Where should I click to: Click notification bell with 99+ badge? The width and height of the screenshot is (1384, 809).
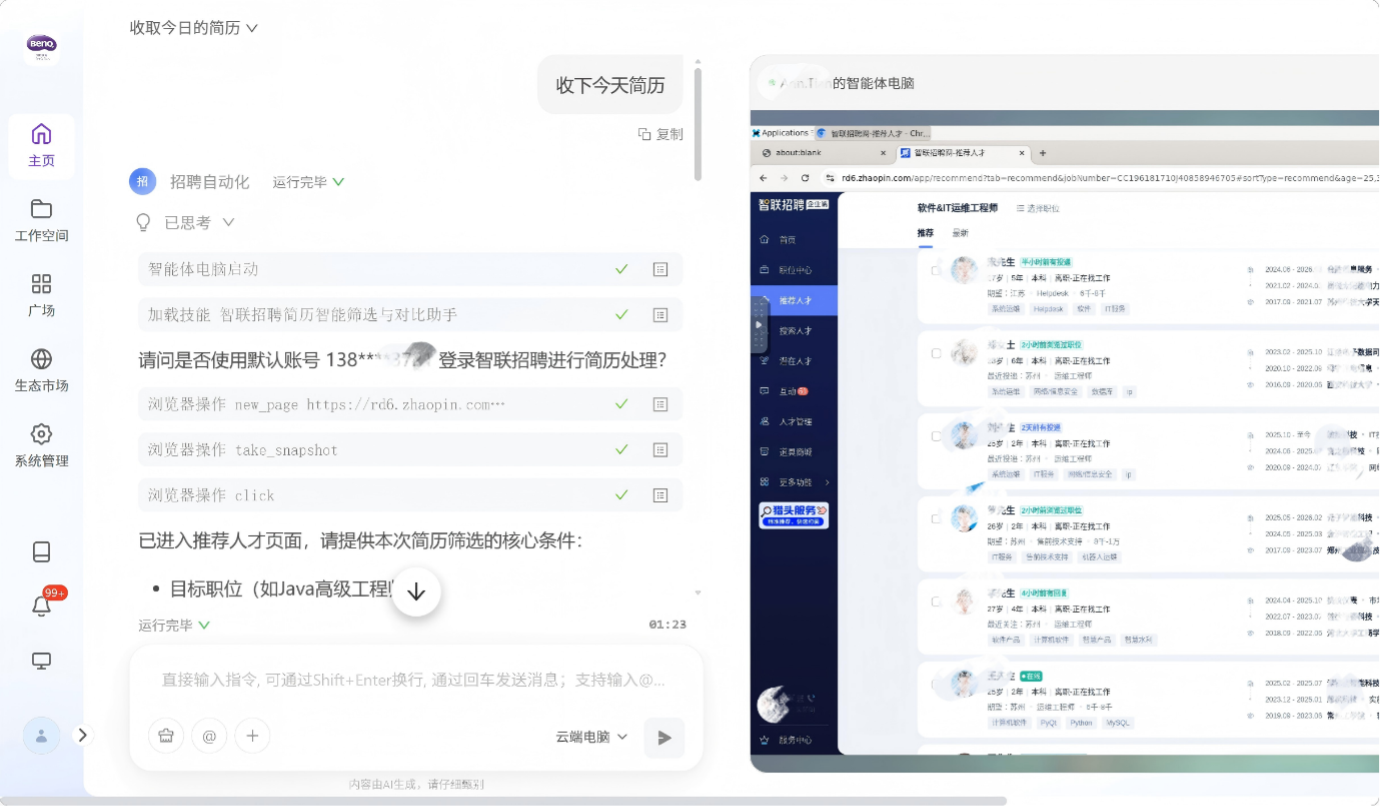pos(42,605)
